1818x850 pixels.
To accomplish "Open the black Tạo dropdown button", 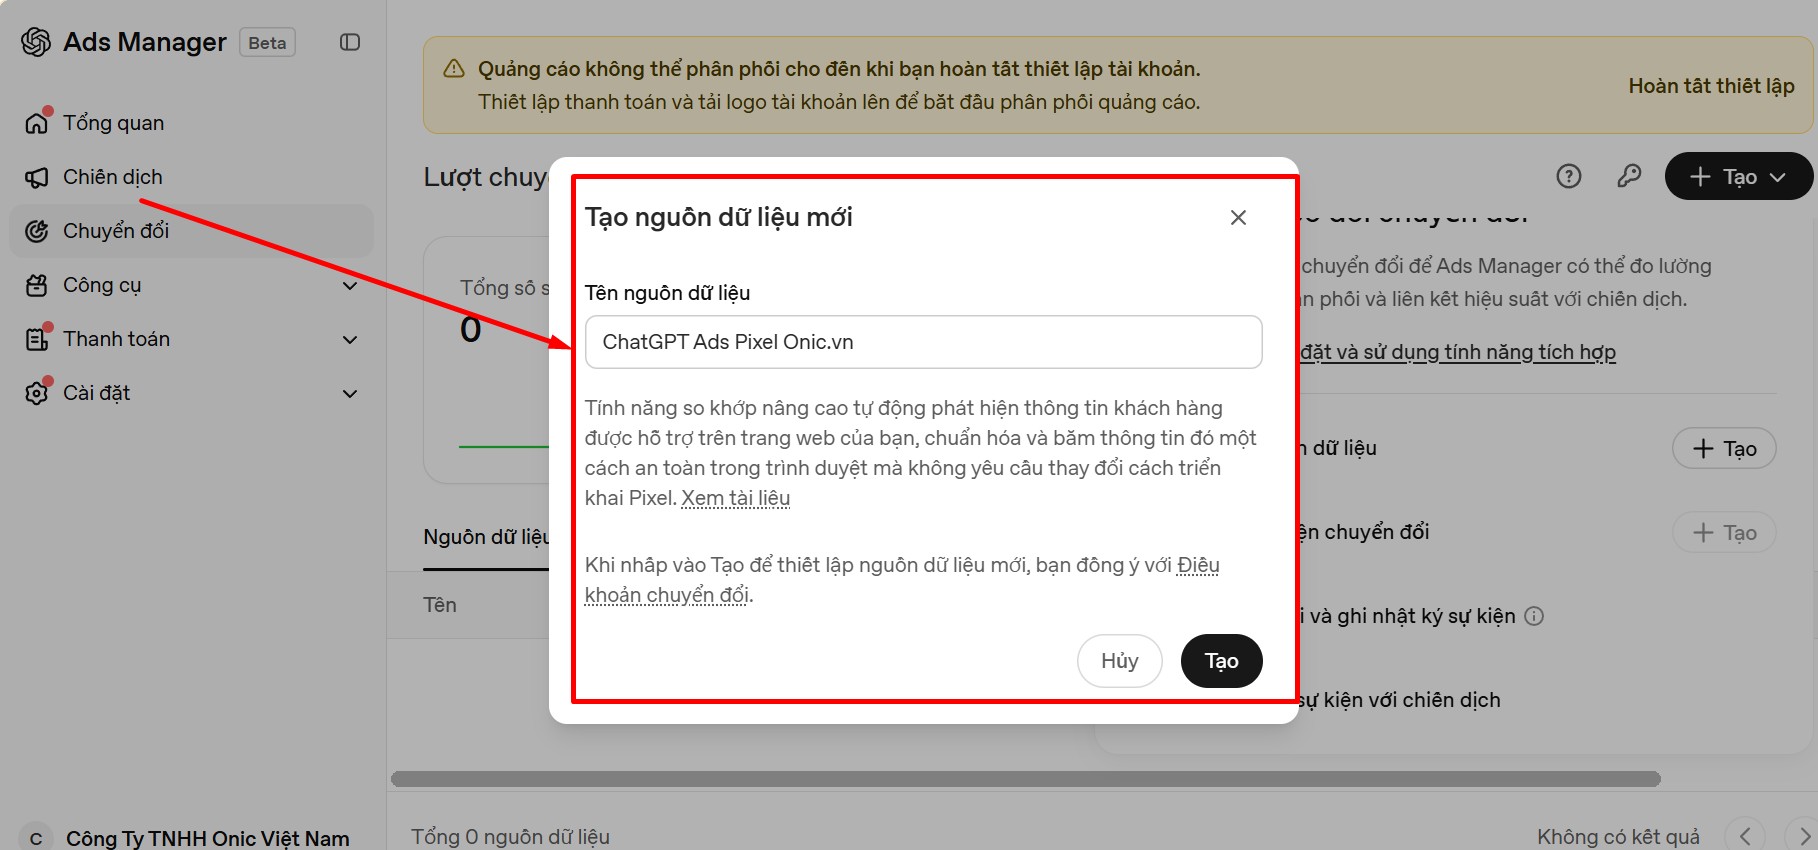I will click(1738, 177).
